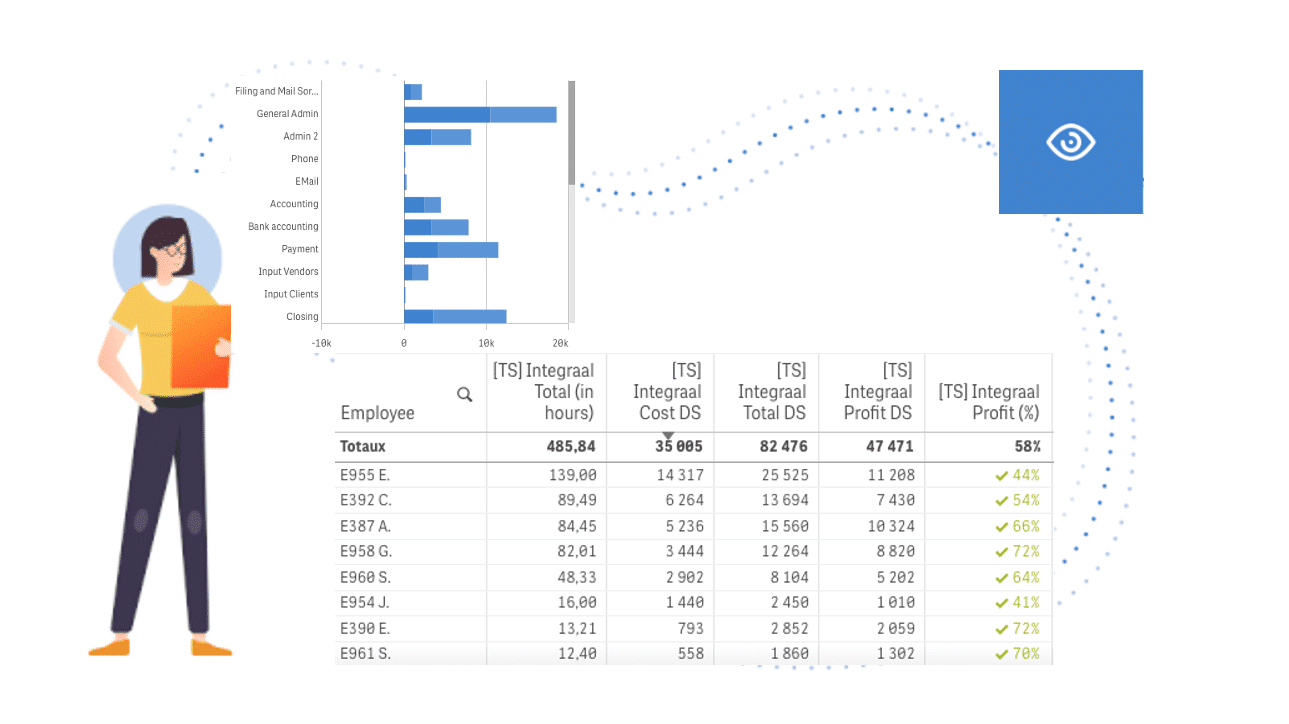The height and width of the screenshot is (724, 1289).
Task: Click the eye icon in blue square
Action: click(1070, 143)
